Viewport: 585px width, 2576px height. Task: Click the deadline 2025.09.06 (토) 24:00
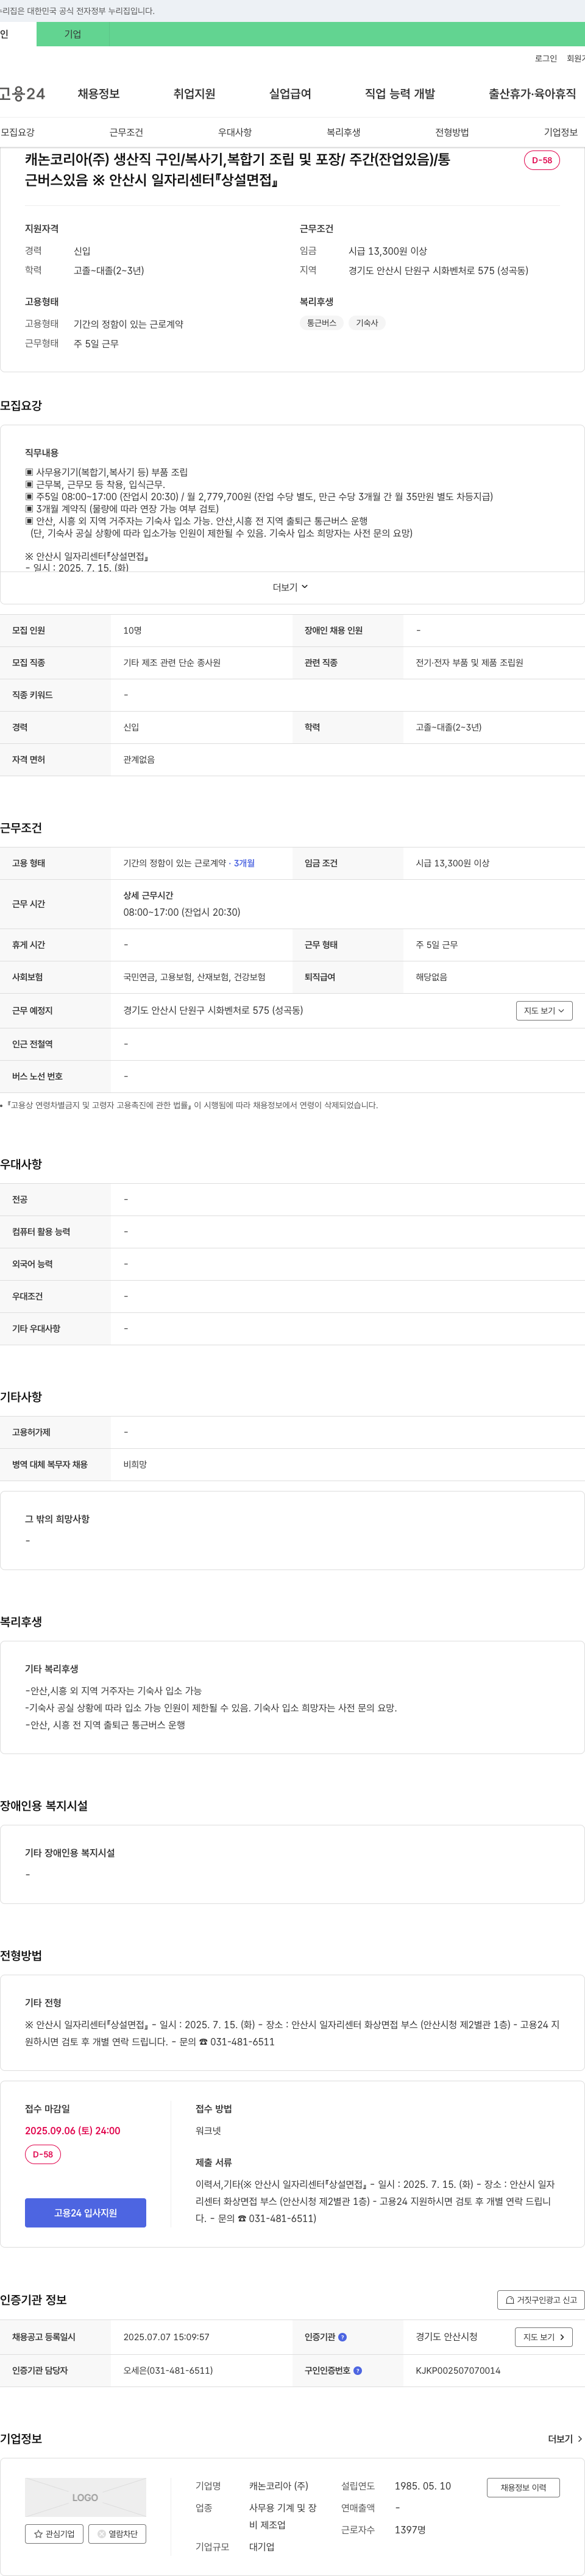tap(72, 2130)
